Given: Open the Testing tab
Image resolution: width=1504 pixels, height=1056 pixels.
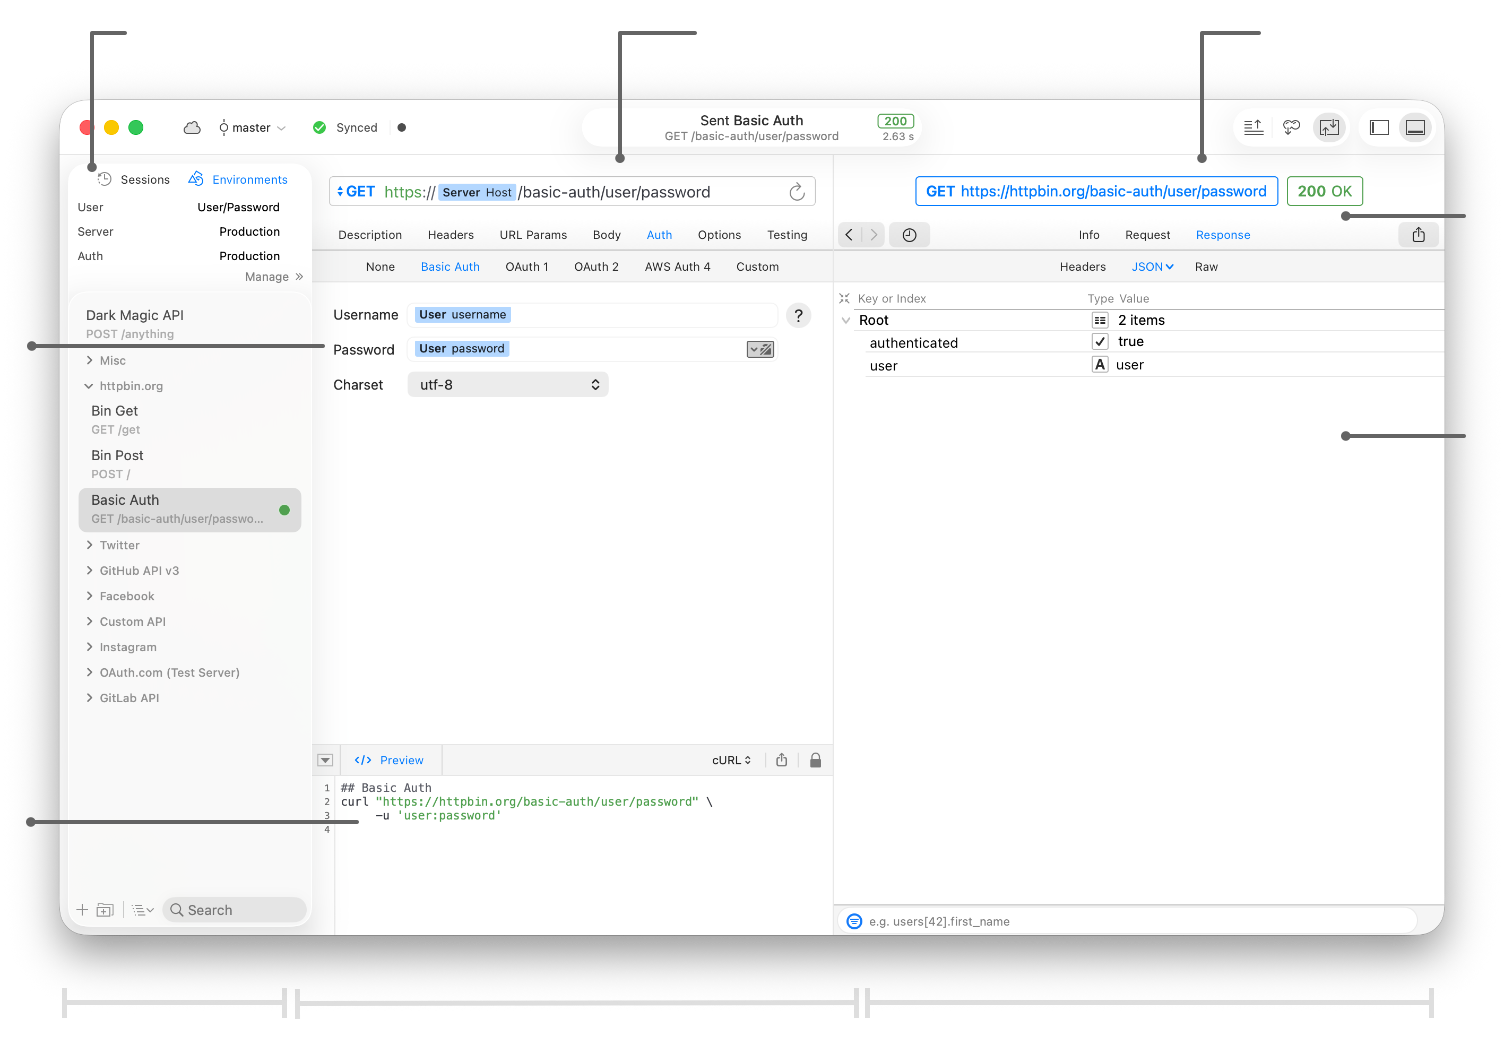Looking at the screenshot, I should pos(787,236).
